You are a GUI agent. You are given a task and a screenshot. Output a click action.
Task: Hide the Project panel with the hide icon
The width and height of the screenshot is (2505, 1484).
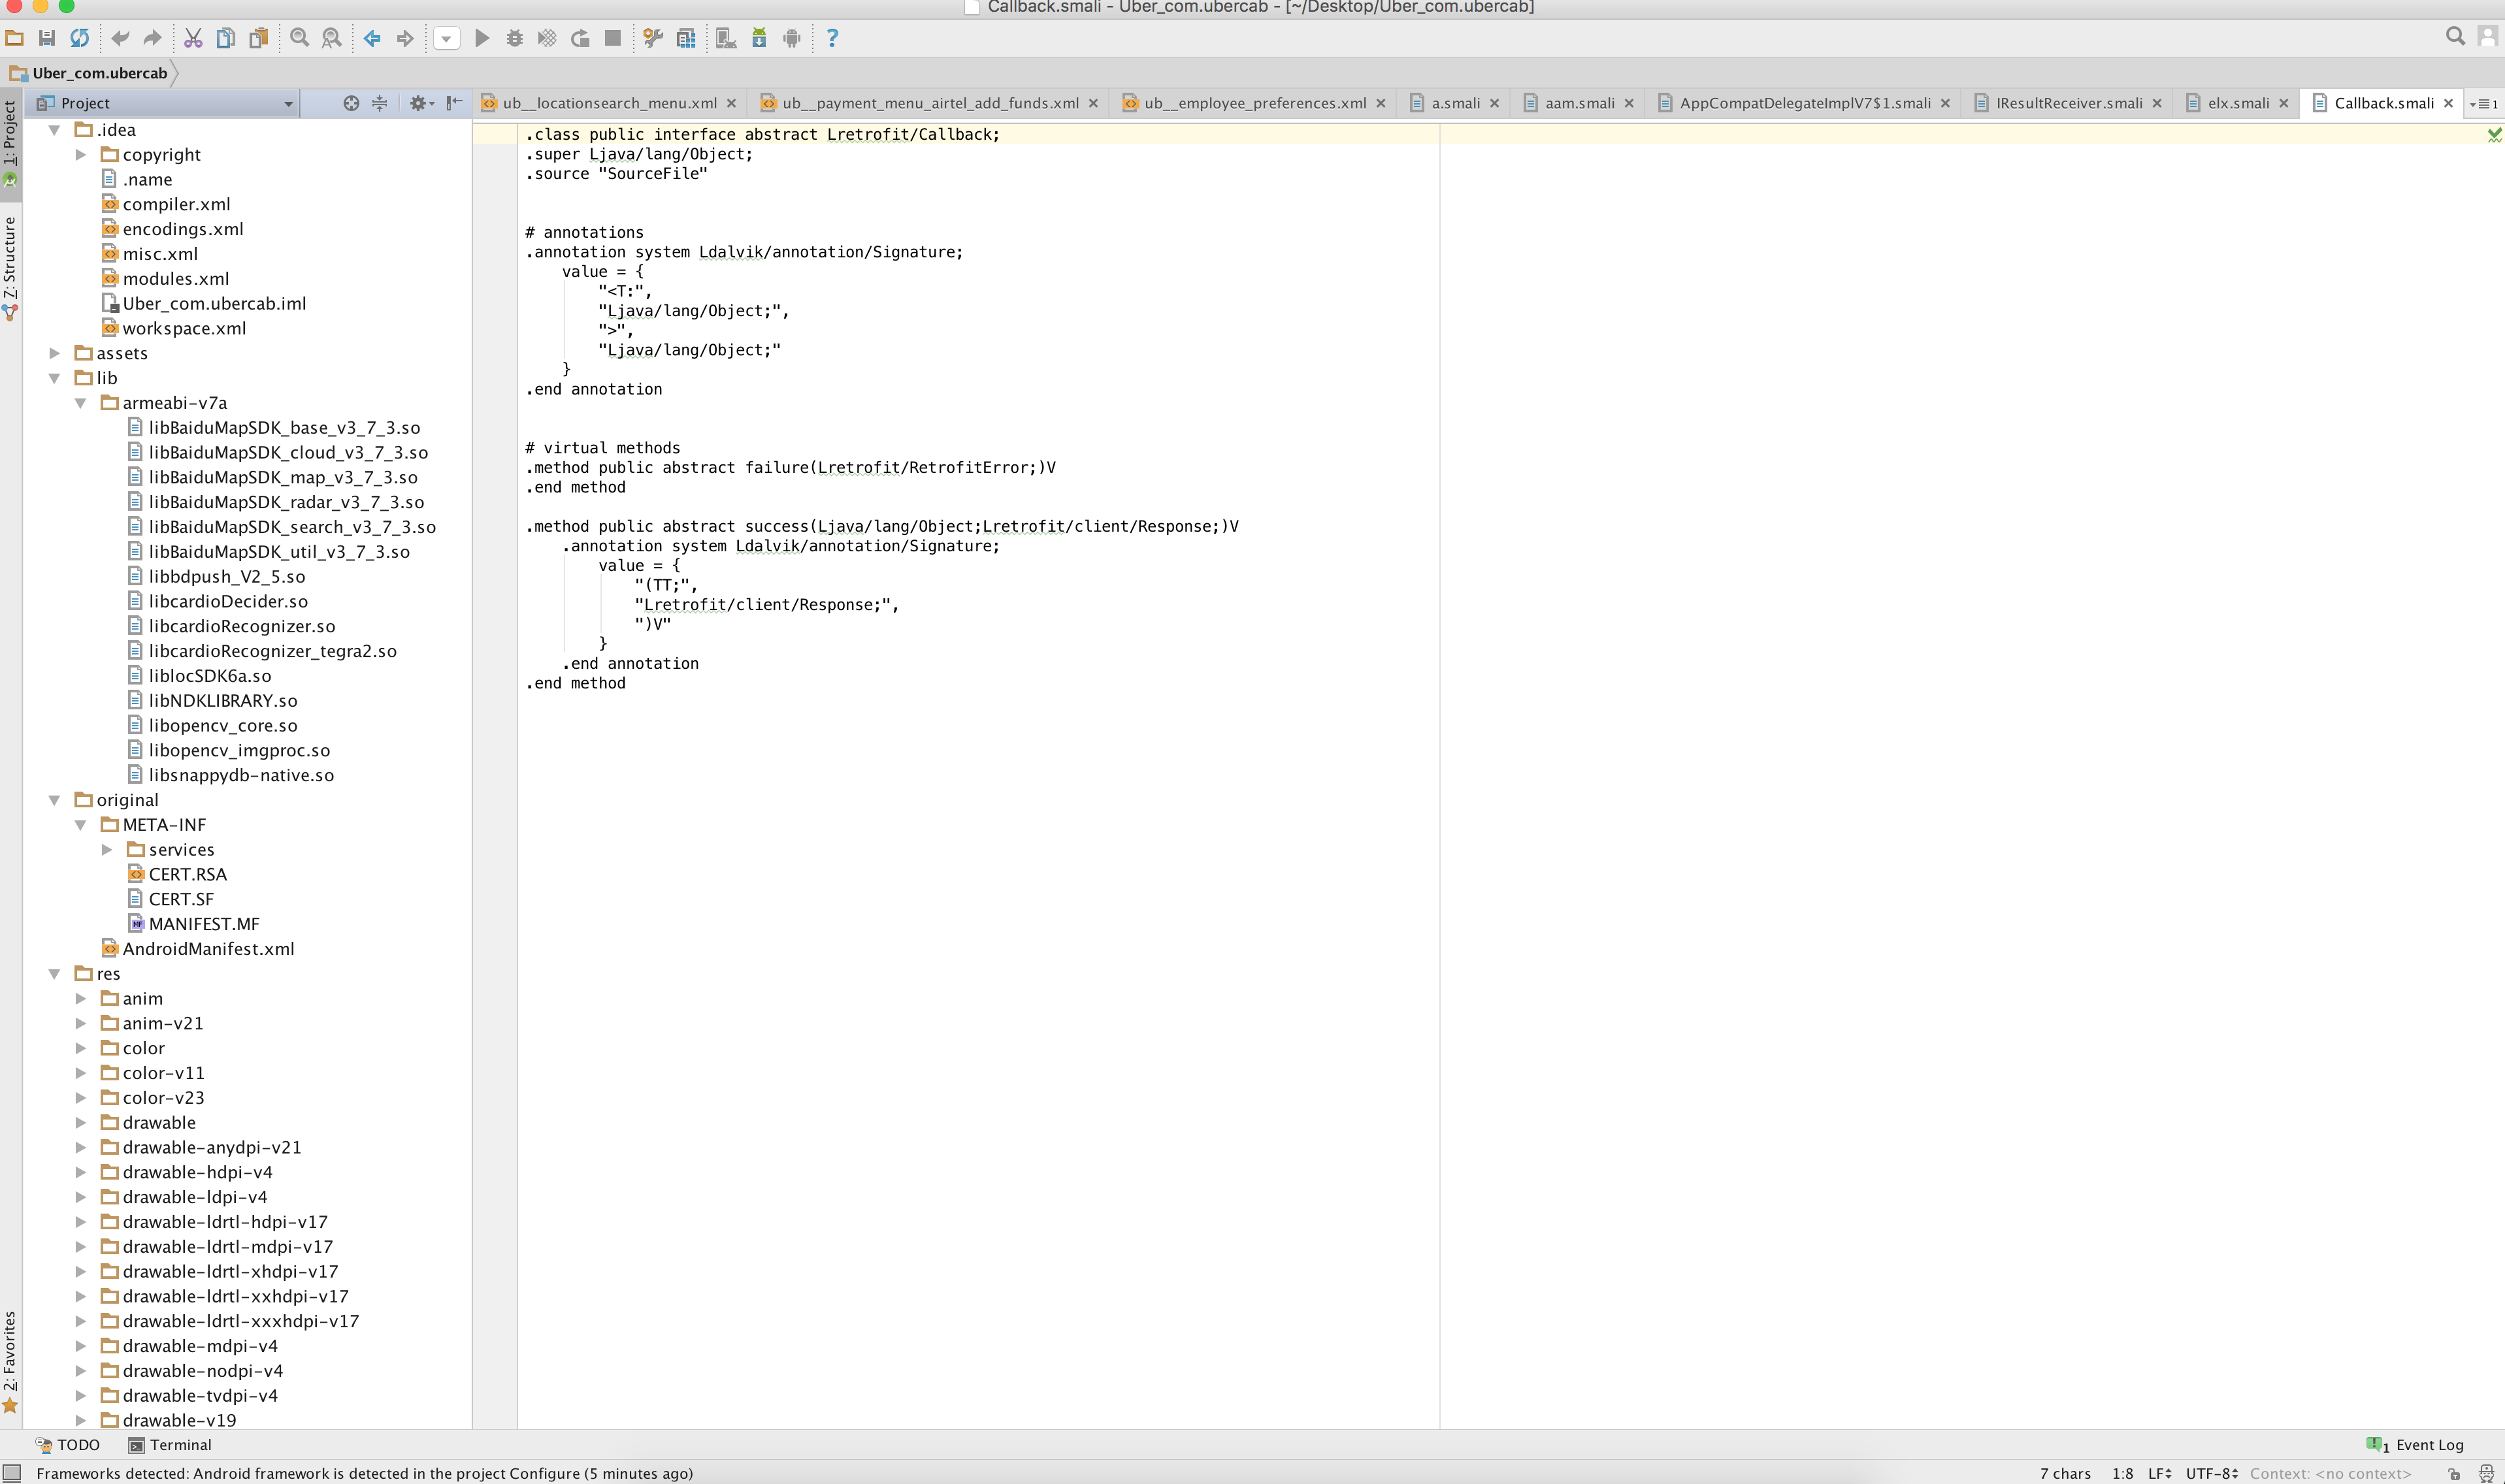[x=454, y=103]
